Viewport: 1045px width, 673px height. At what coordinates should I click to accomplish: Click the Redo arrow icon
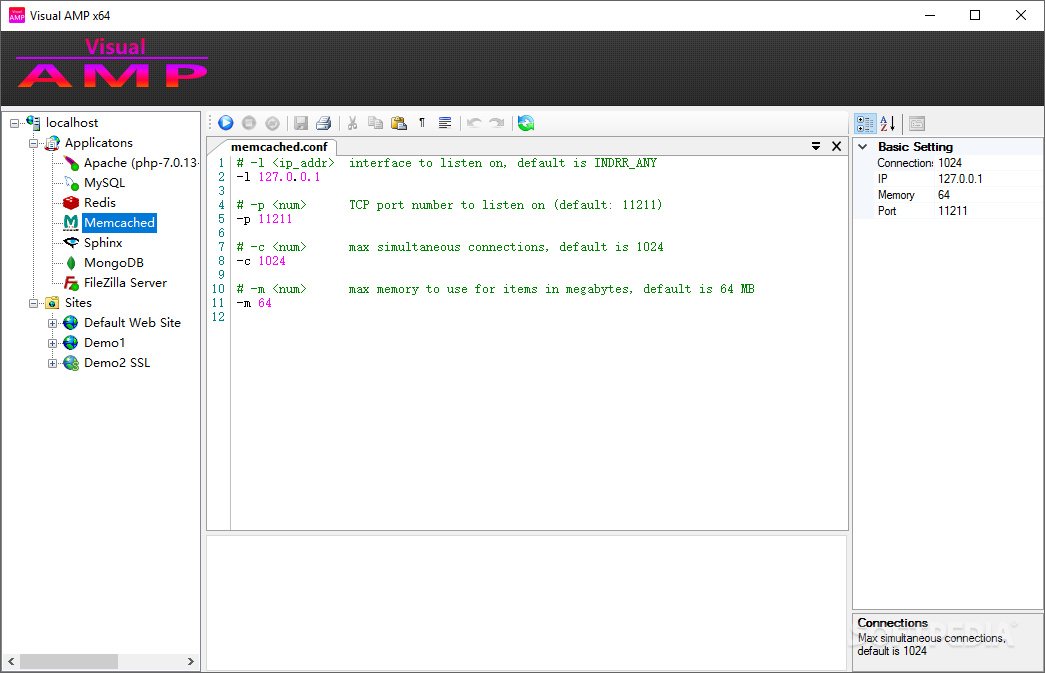tap(497, 123)
